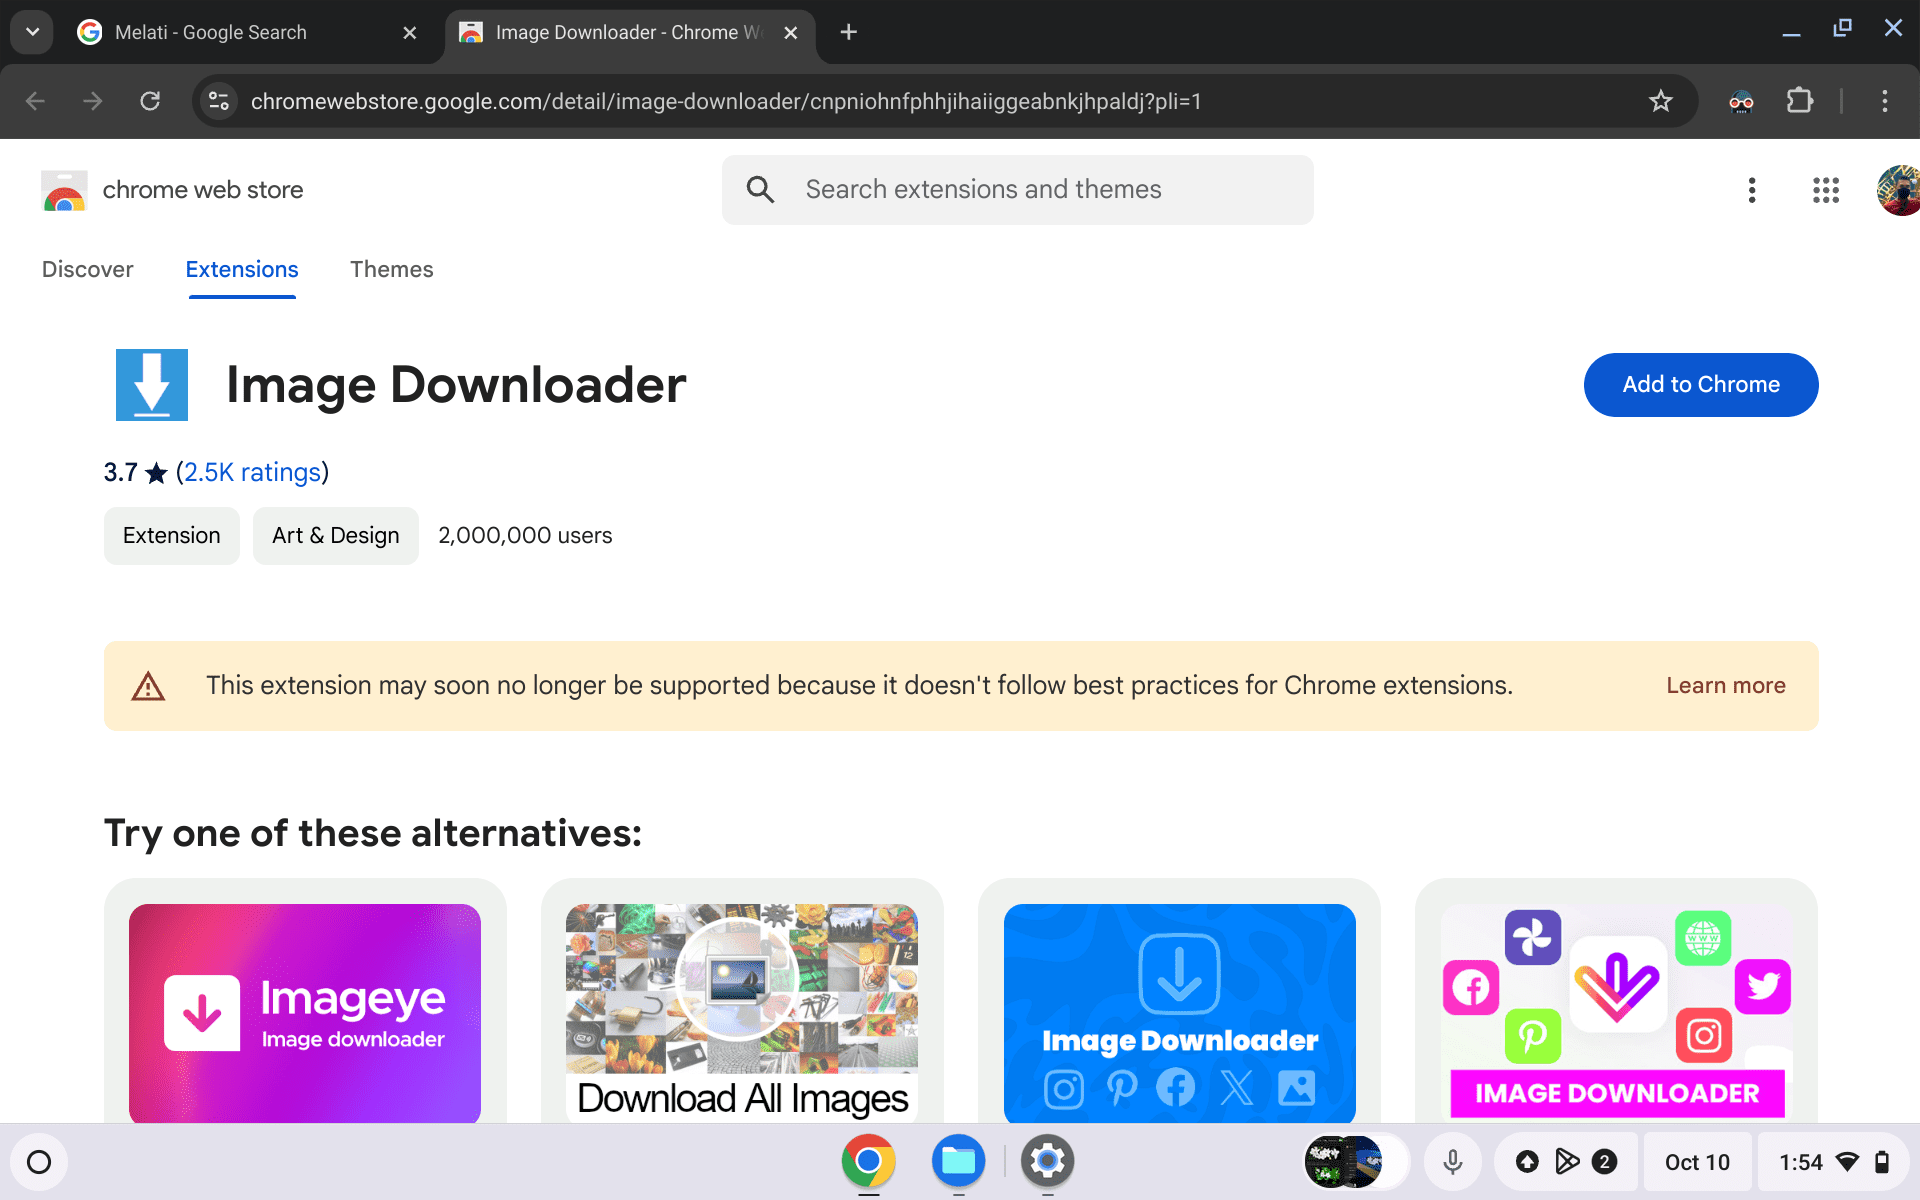
Task: Open Chrome from the shelf
Action: (868, 1161)
